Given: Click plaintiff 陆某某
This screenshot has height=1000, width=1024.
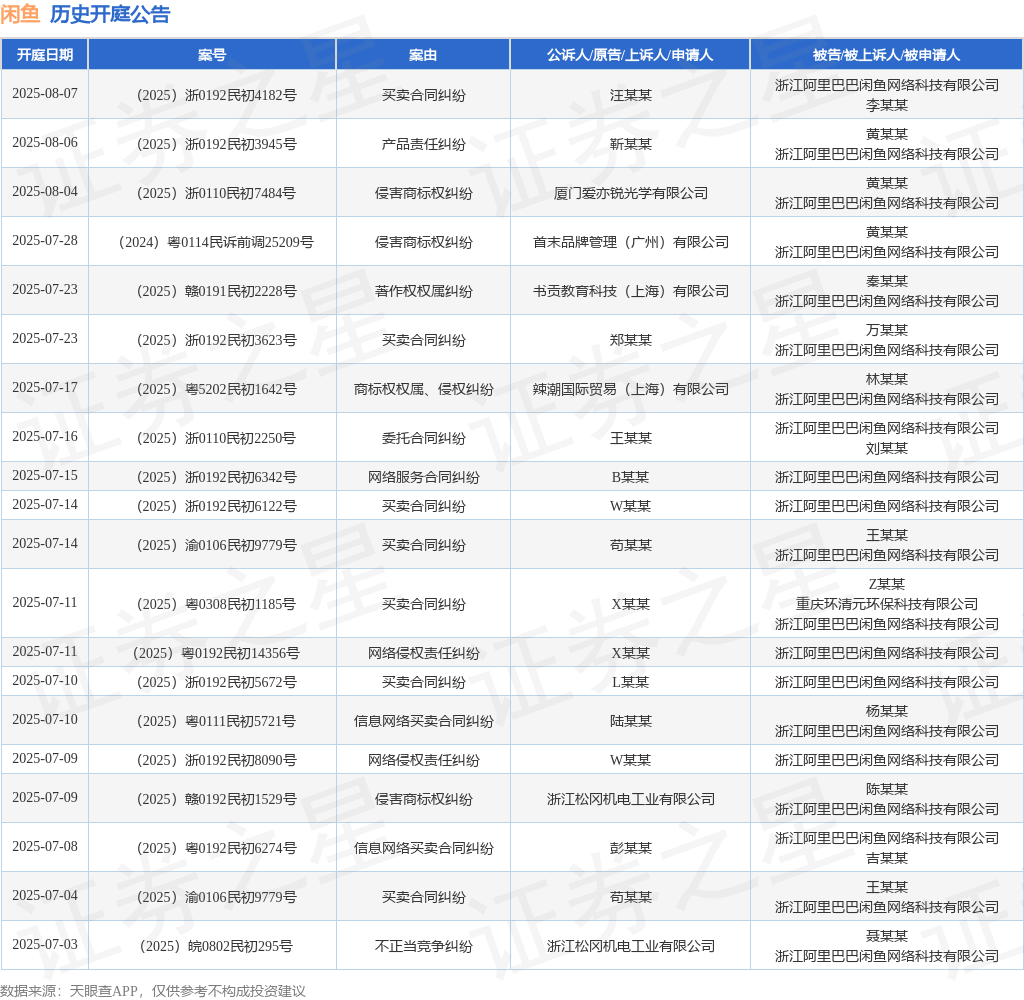Looking at the screenshot, I should 631,721.
